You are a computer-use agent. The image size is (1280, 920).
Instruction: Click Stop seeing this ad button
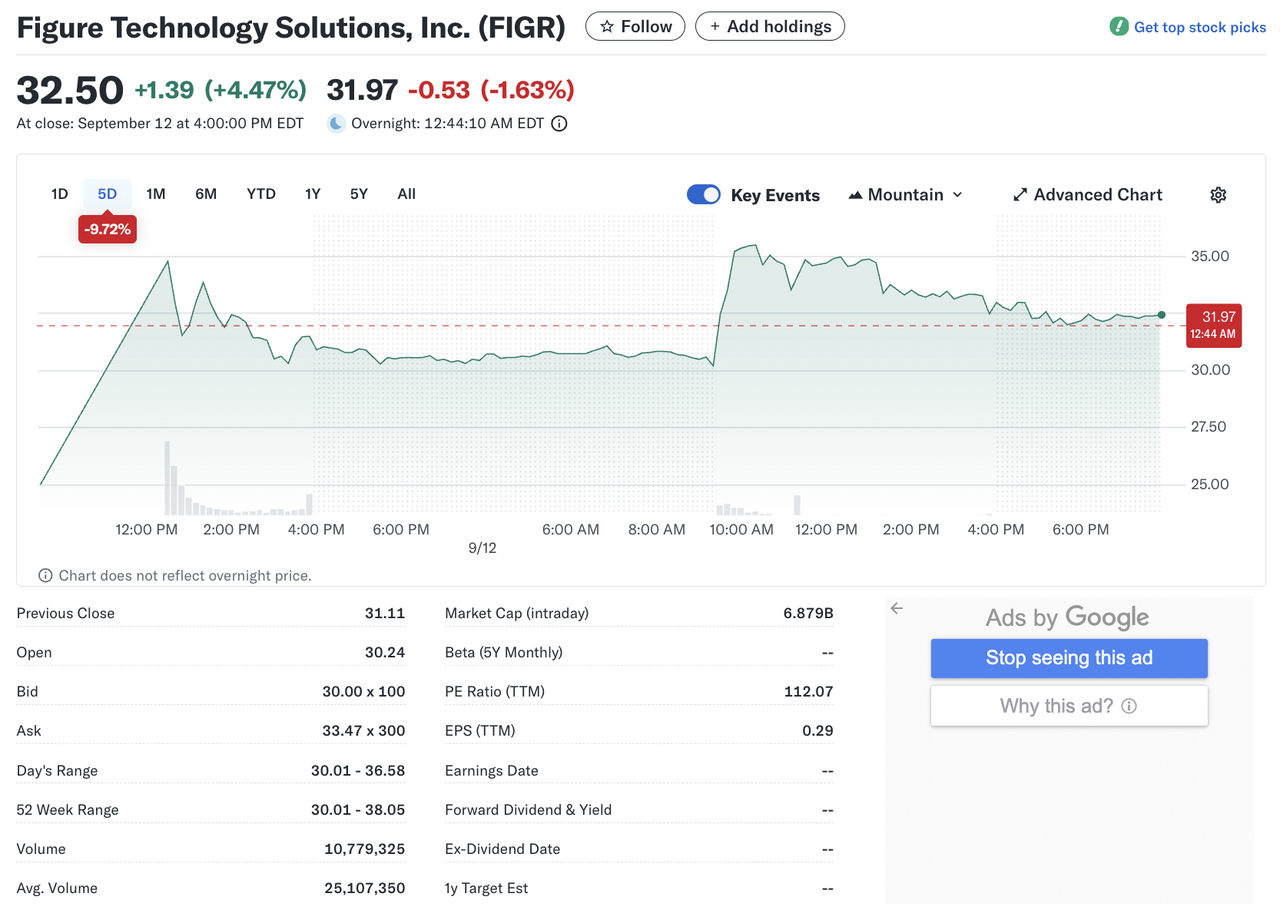tap(1069, 658)
